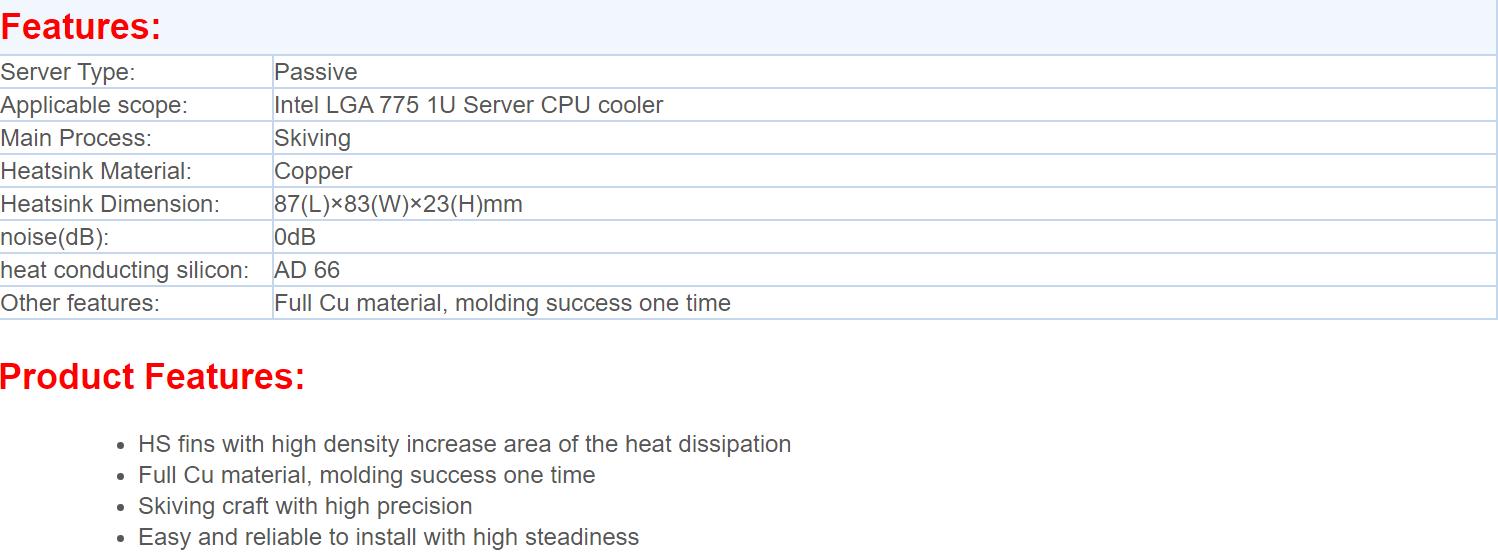This screenshot has height=552, width=1498.
Task: Click the AD 66 value cell
Action: pyautogui.click(x=884, y=270)
